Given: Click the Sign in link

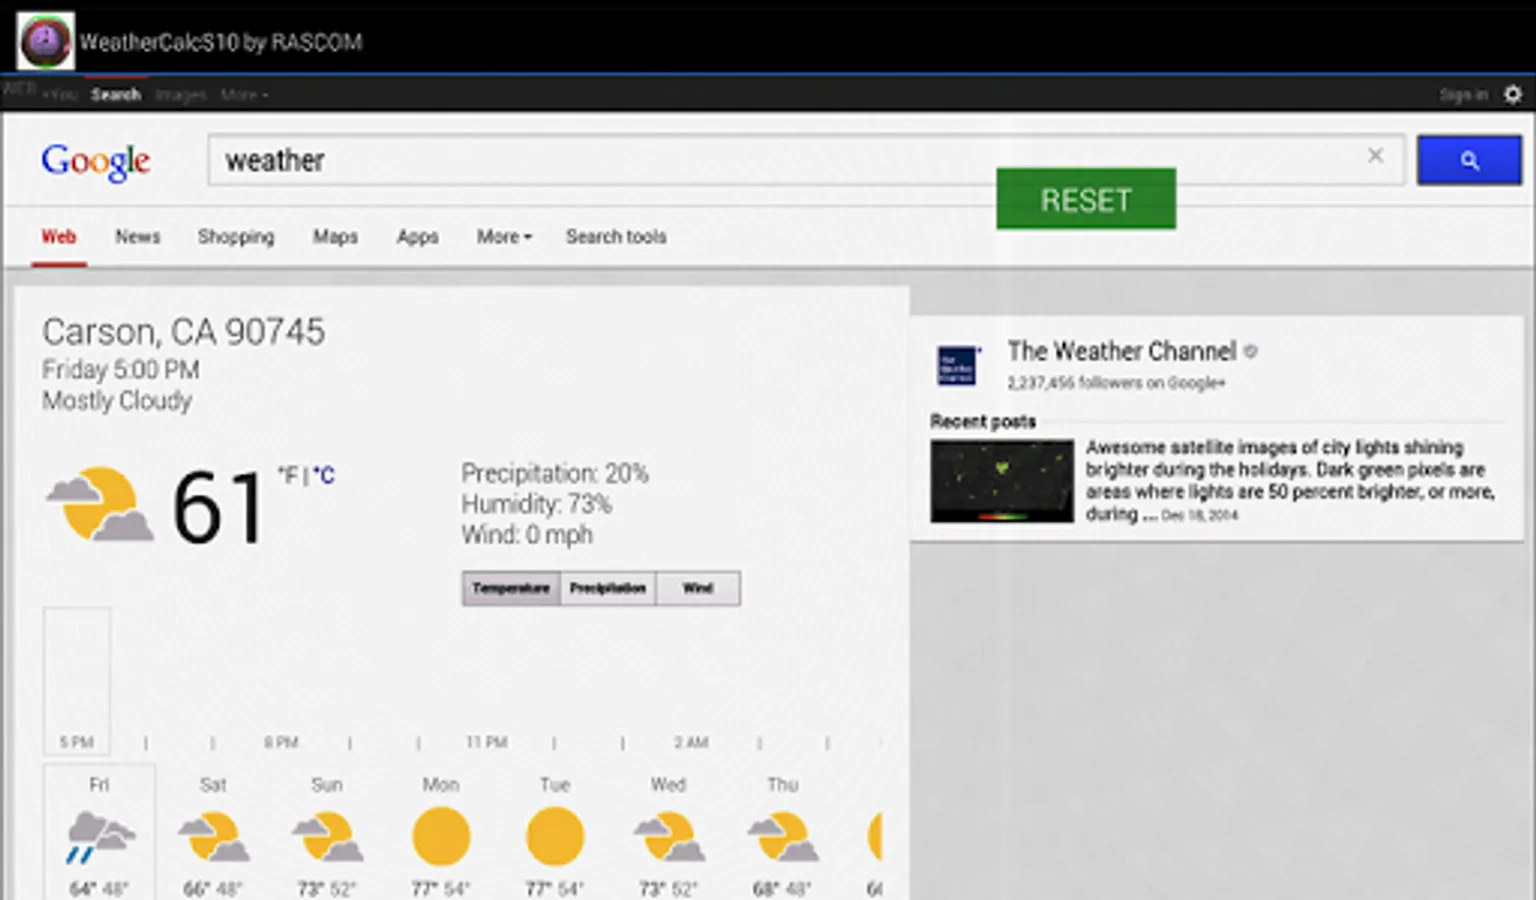Looking at the screenshot, I should [x=1464, y=95].
